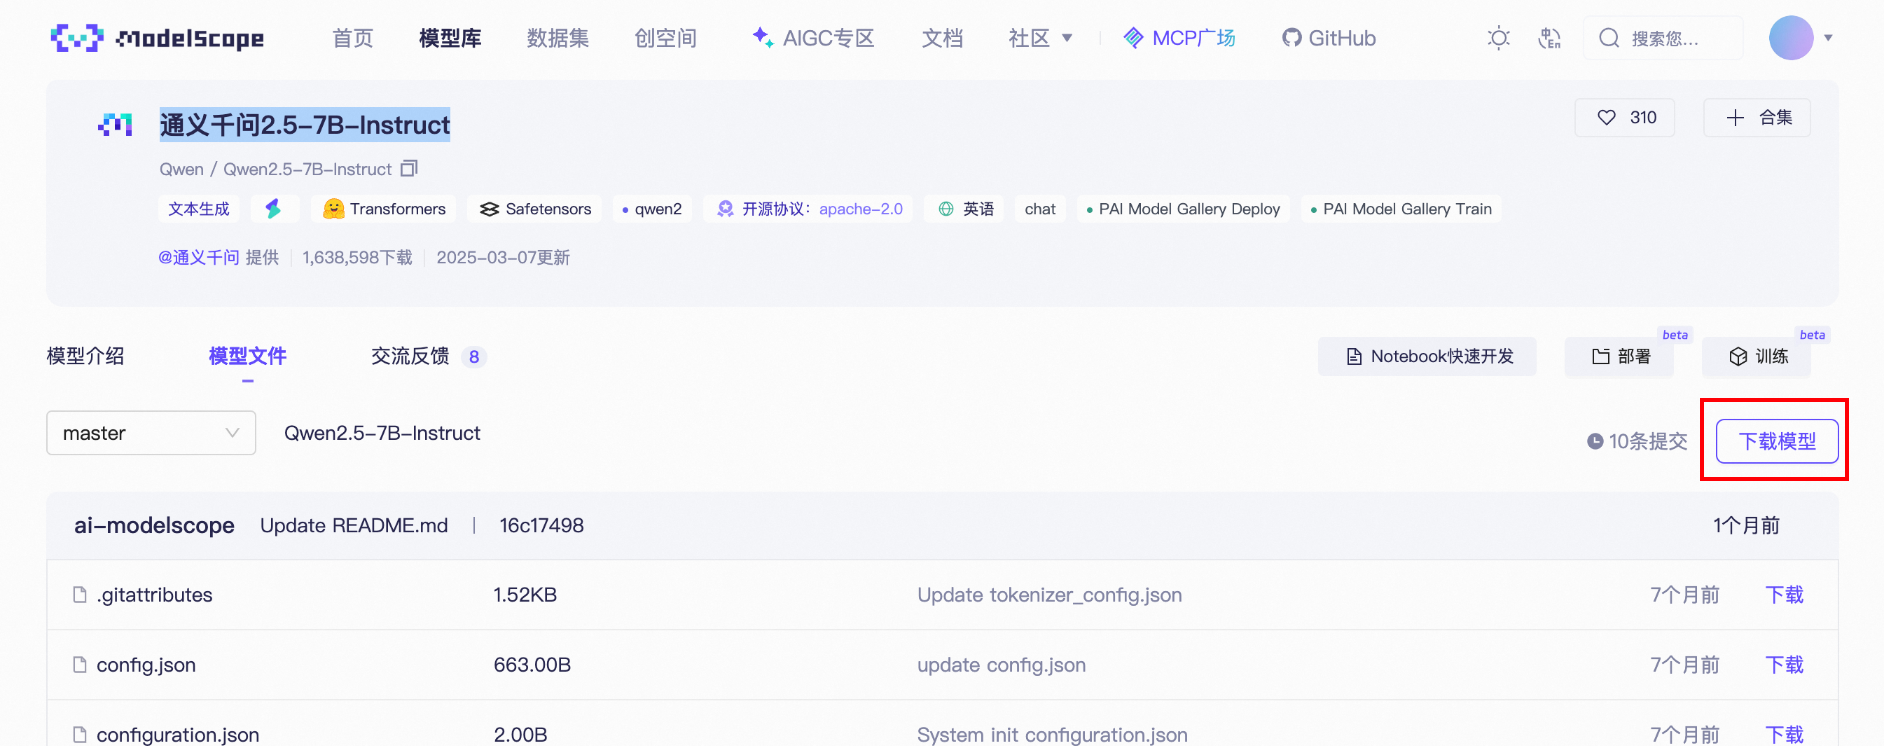Click the qwen2 tag

point(652,208)
